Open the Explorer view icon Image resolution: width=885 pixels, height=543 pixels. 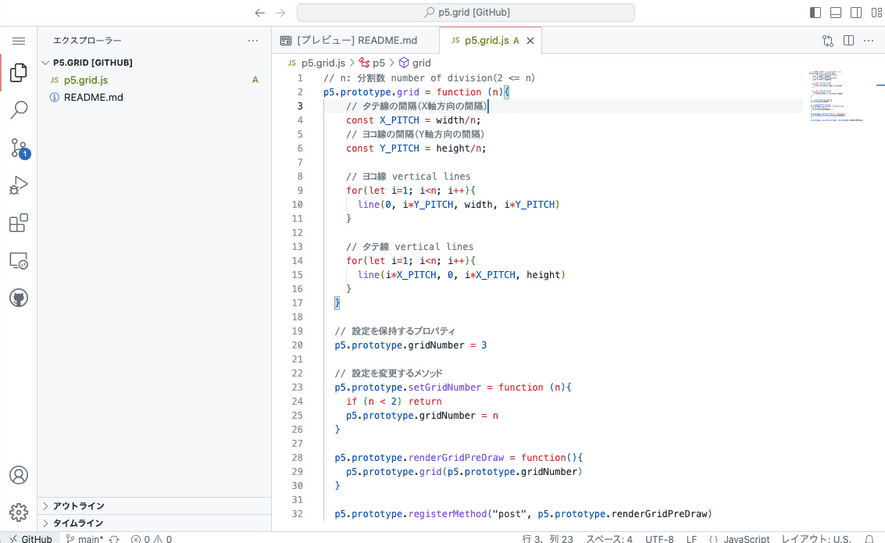pyautogui.click(x=18, y=72)
